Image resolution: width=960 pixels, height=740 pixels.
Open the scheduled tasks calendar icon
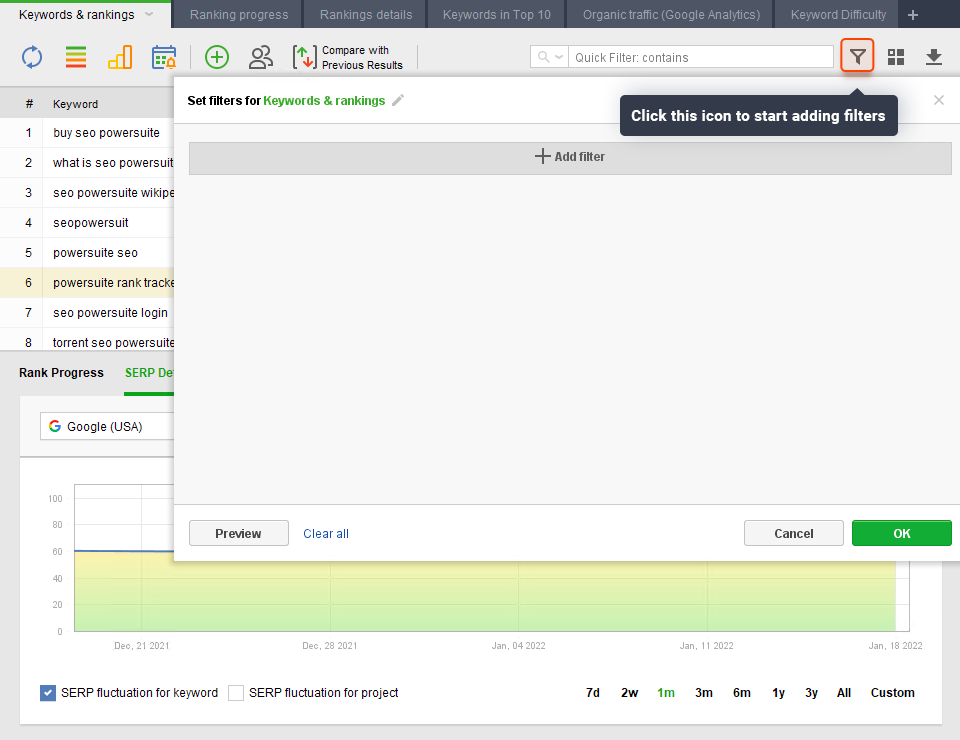(x=164, y=58)
